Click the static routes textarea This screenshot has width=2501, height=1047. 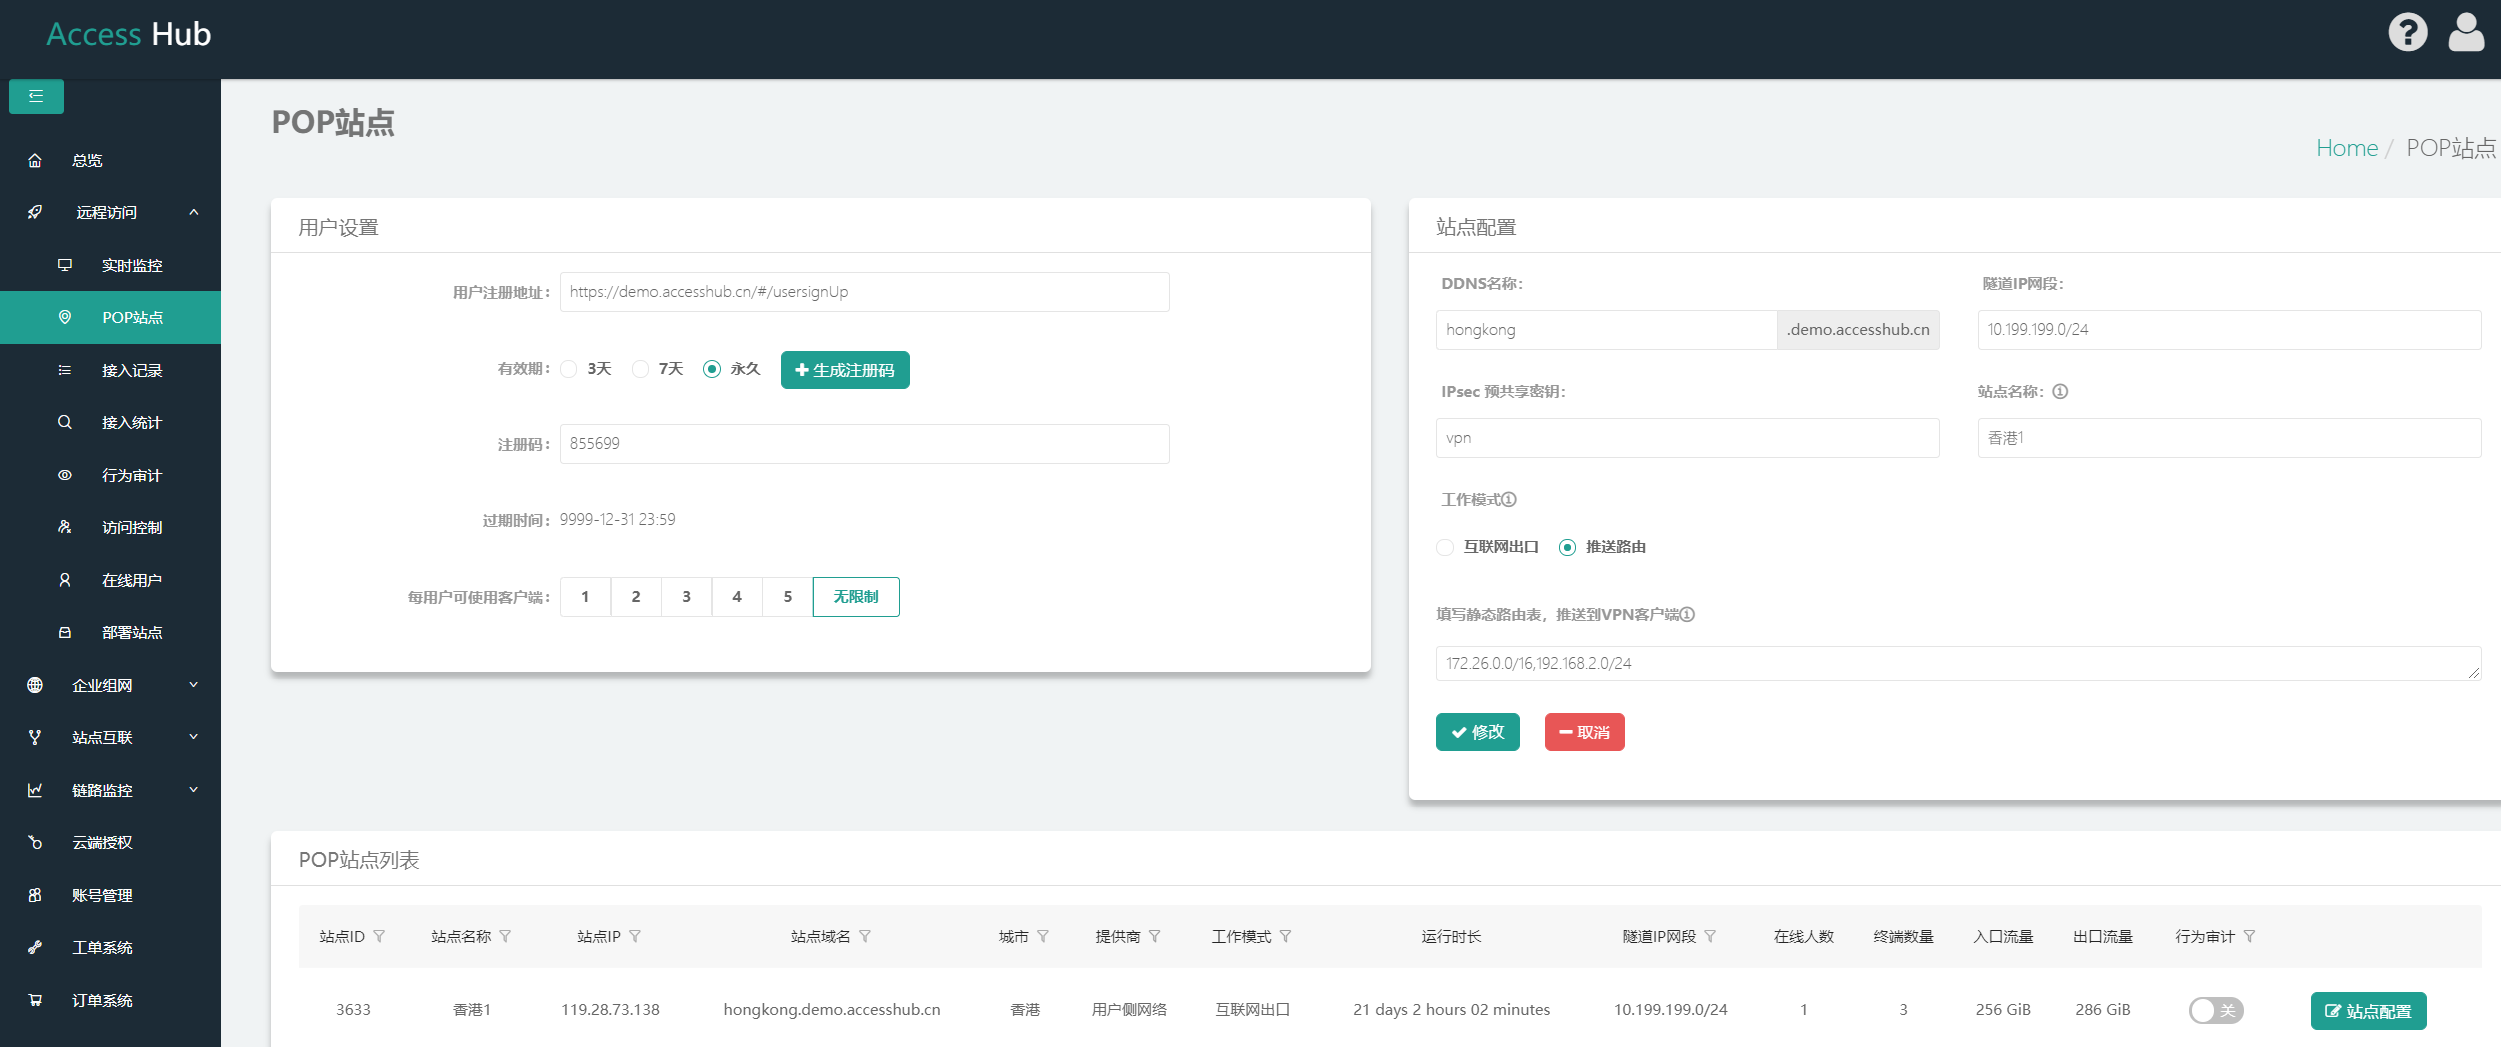(1958, 663)
